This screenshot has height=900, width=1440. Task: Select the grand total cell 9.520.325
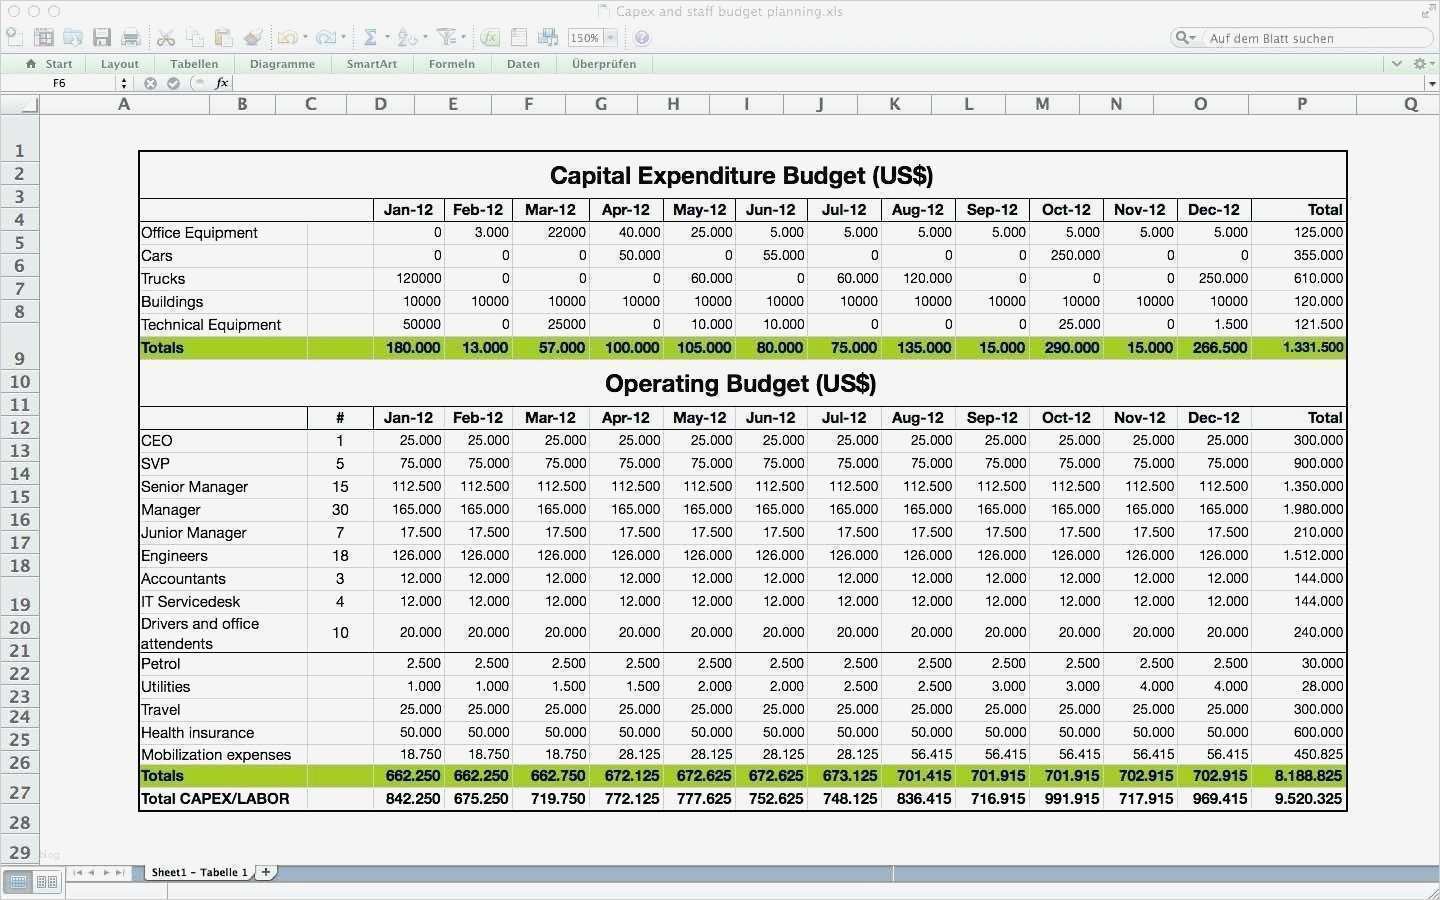pyautogui.click(x=1298, y=799)
